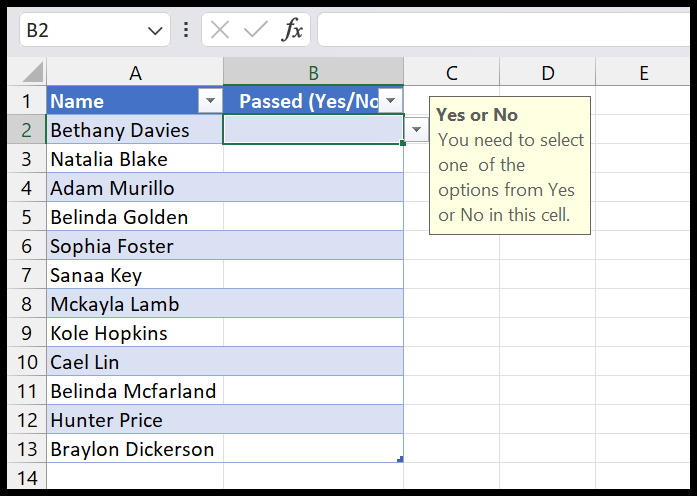Click the Enter checkmark icon in formula bar
The width and height of the screenshot is (697, 496).
click(256, 31)
